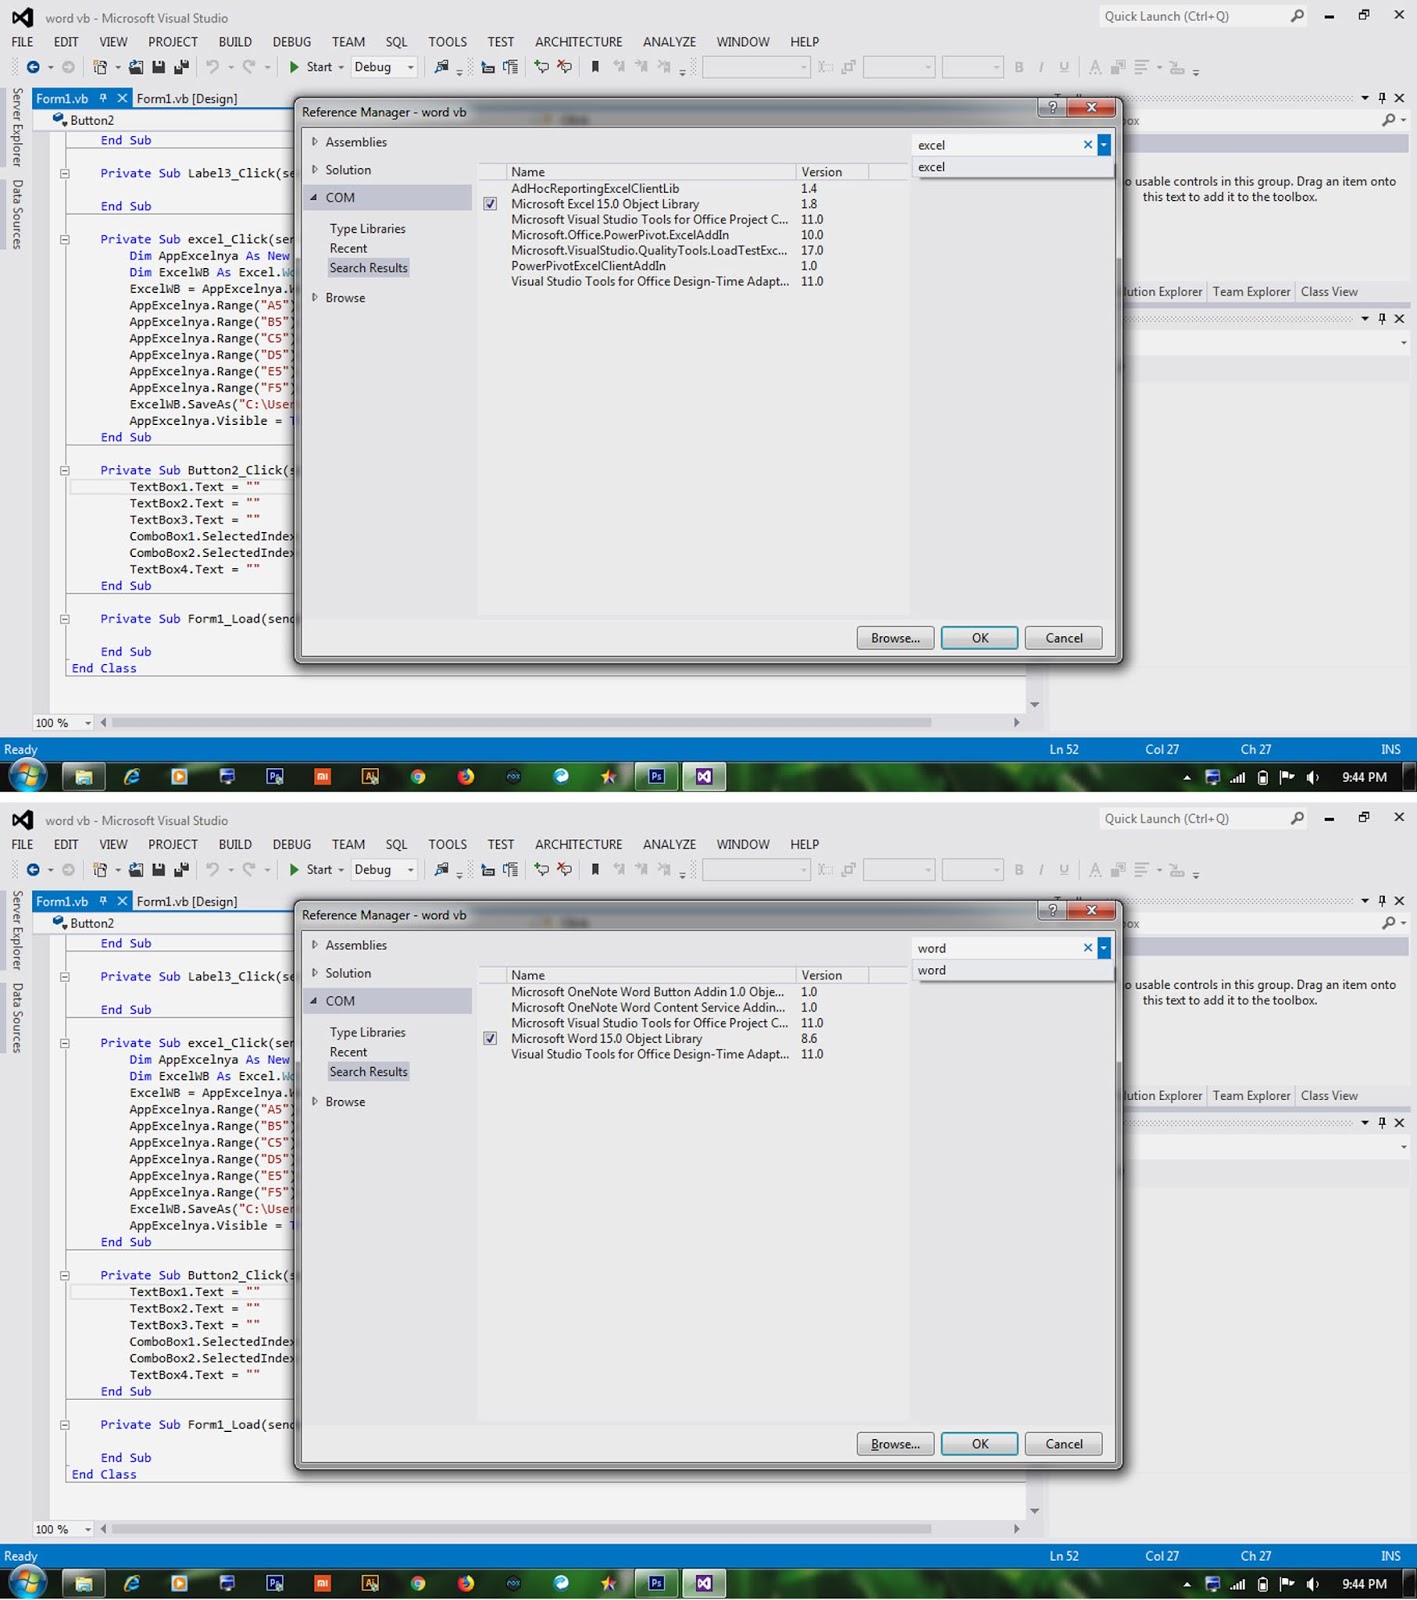
Task: Select the PowerPivotExcelClientAddIn row
Action: [x=694, y=266]
